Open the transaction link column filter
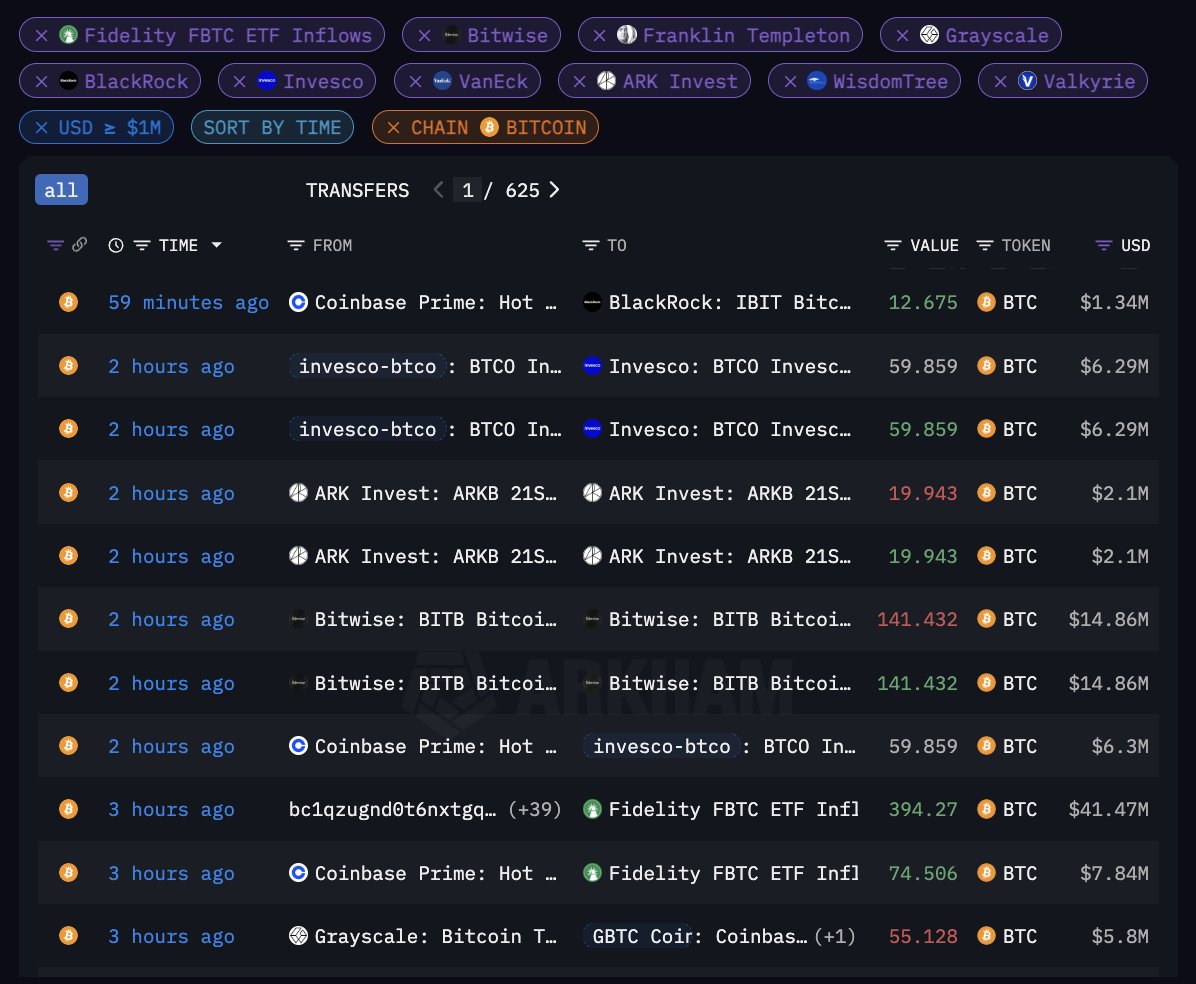Viewport: 1196px width, 984px height. [55, 246]
